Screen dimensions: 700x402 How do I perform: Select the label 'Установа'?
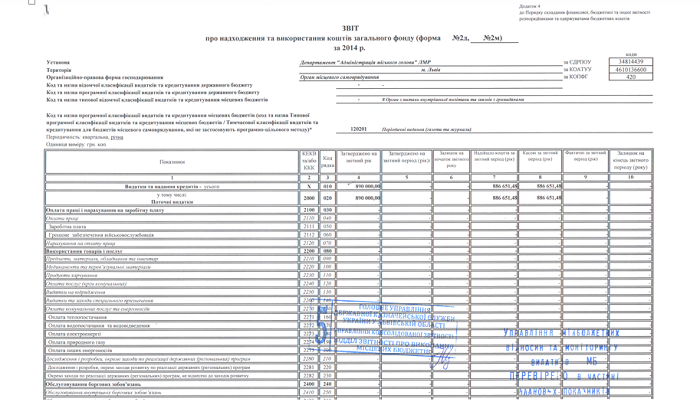pyautogui.click(x=58, y=62)
